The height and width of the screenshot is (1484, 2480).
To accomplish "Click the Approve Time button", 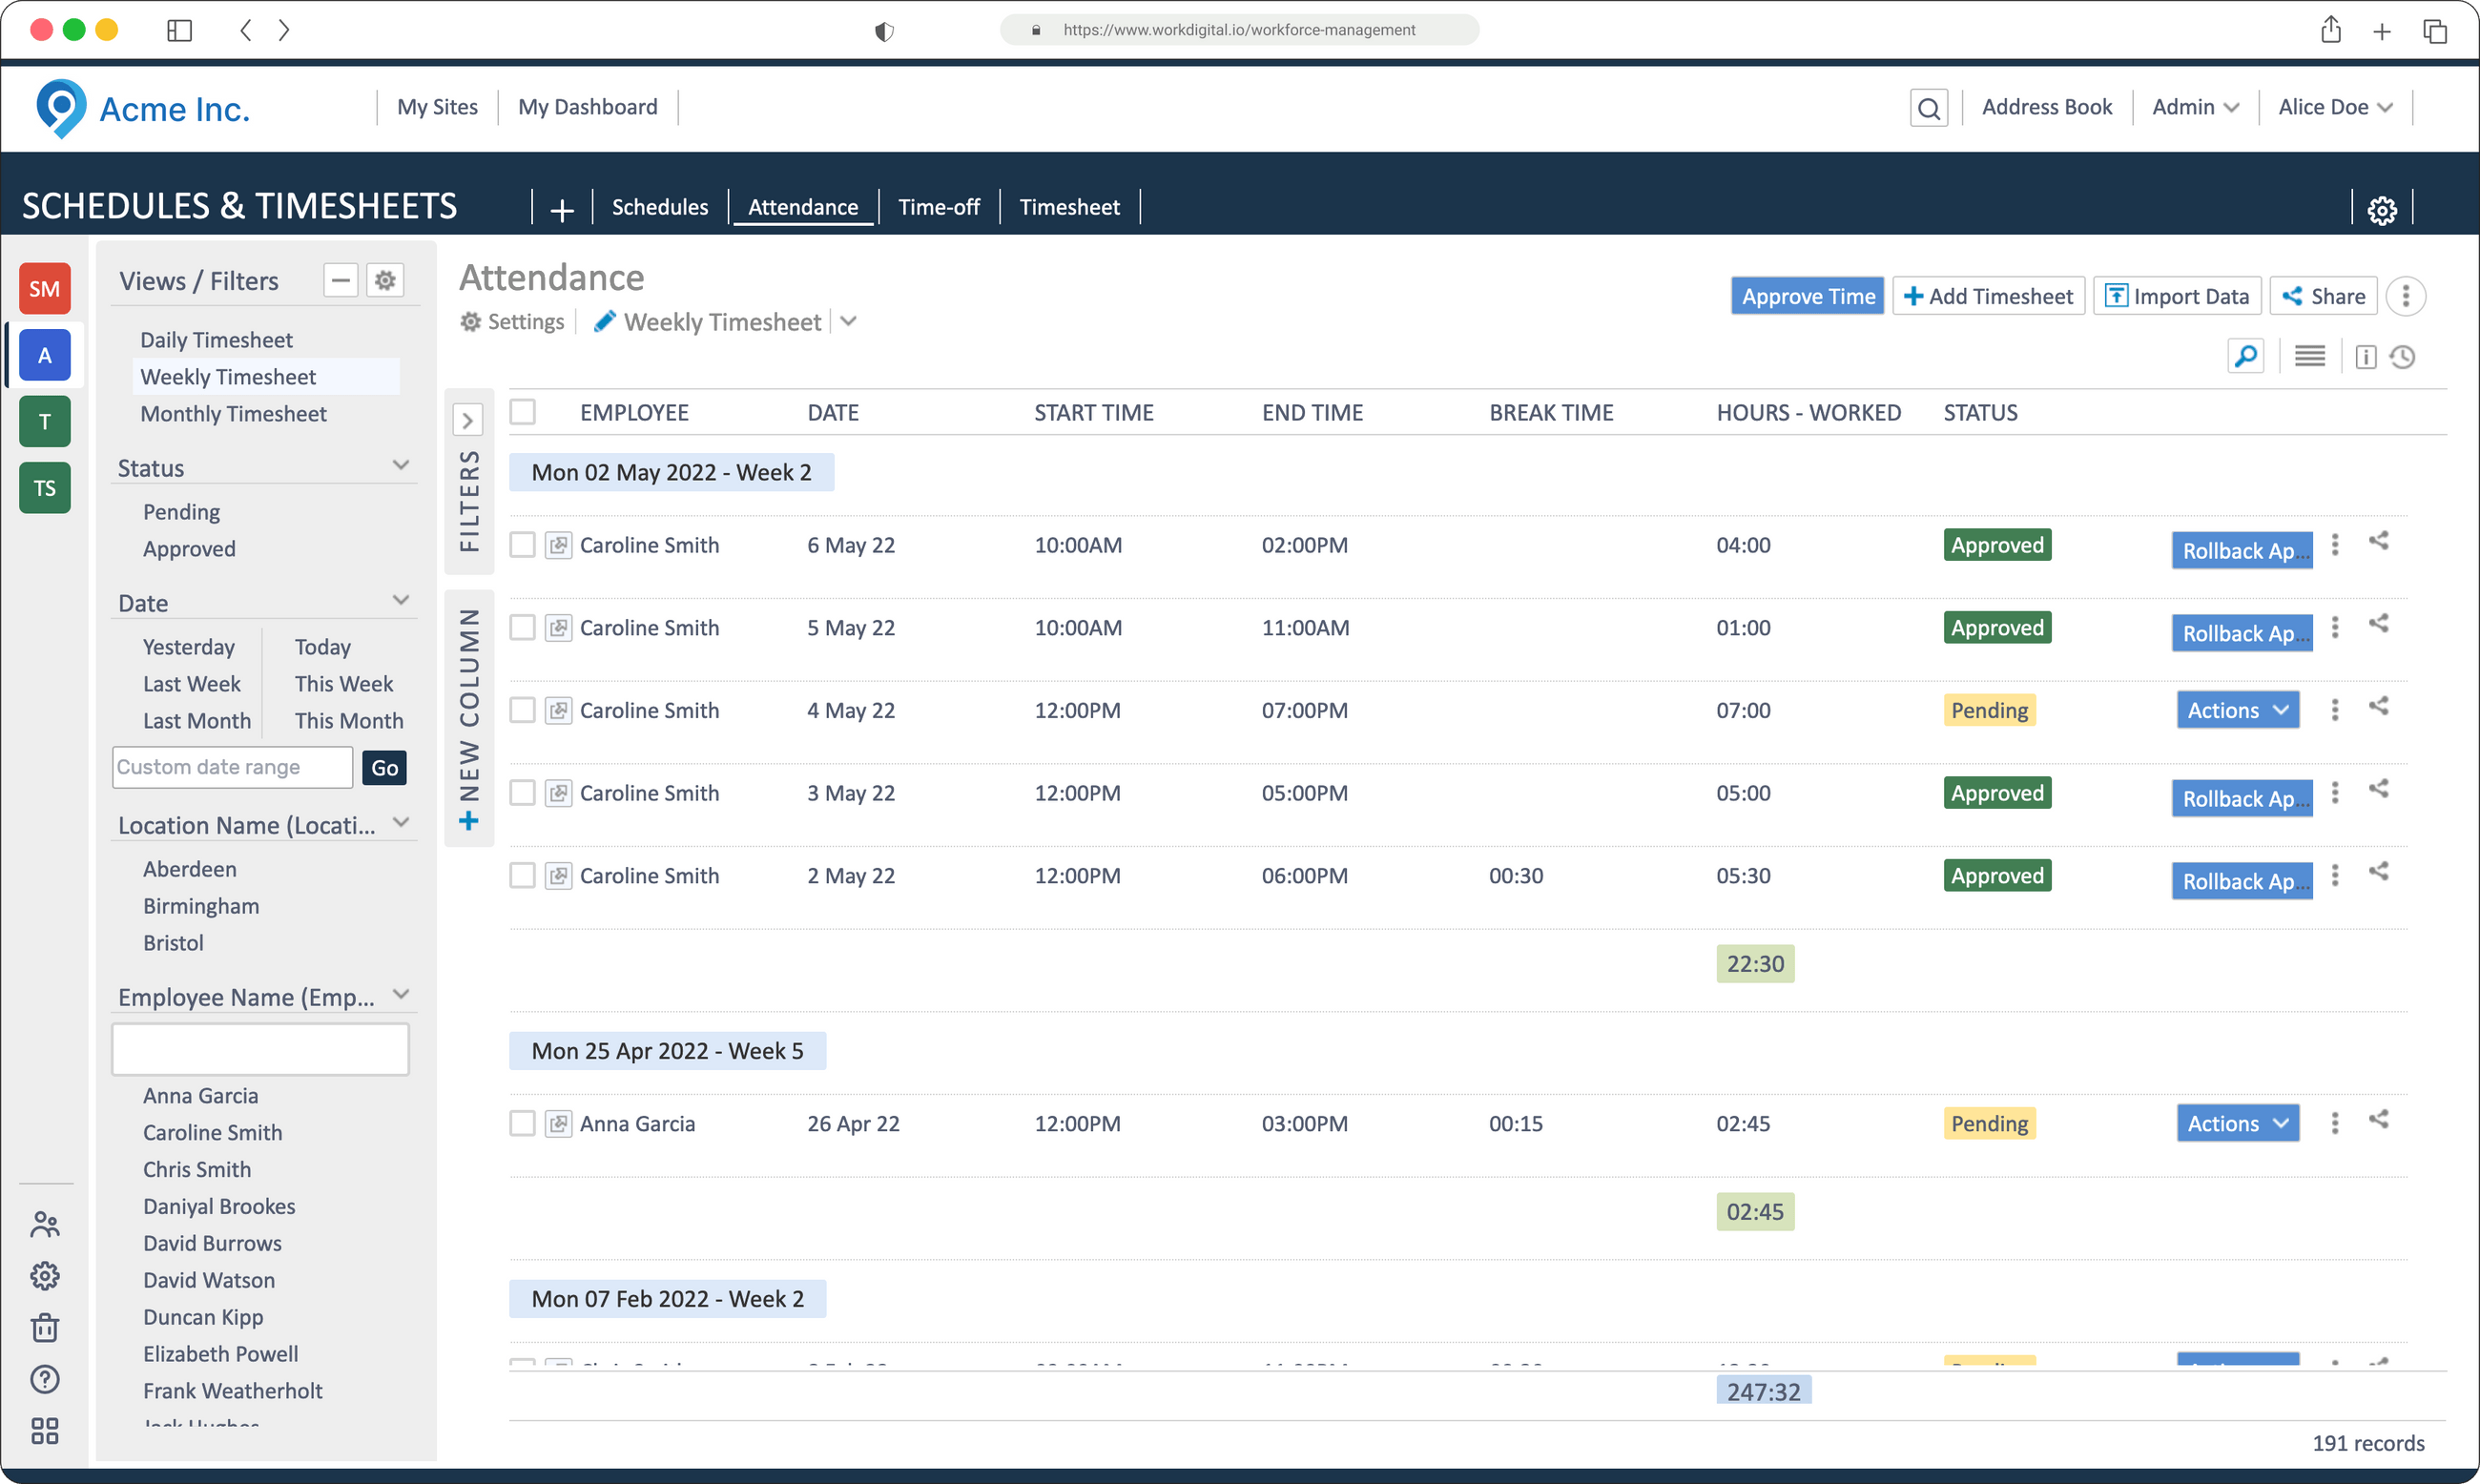I will tap(1807, 295).
